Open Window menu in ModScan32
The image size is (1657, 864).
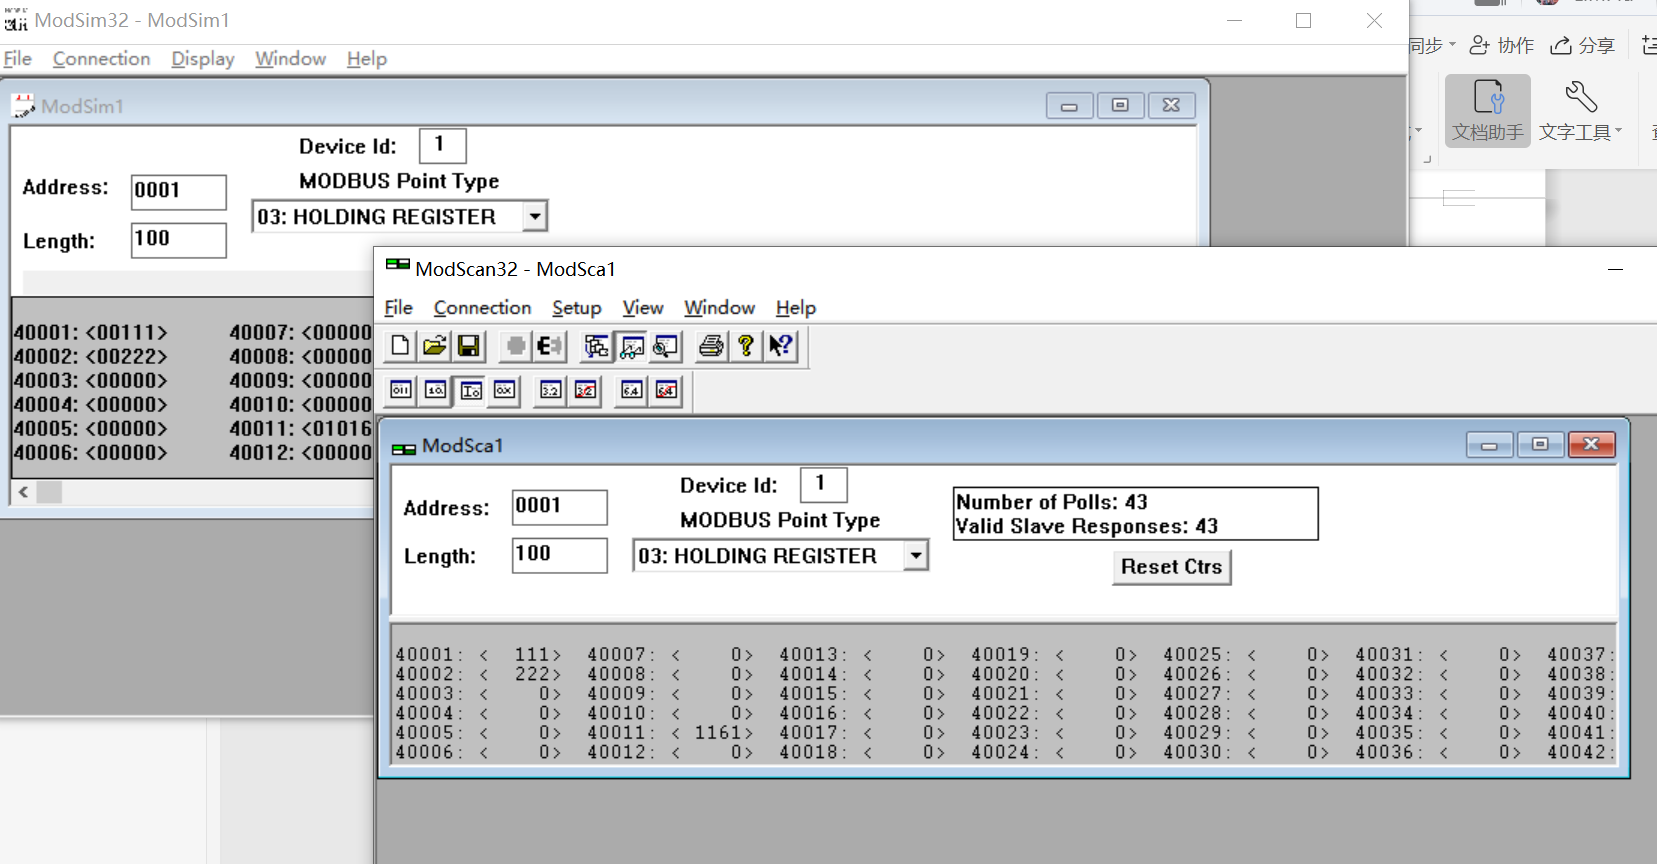719,308
